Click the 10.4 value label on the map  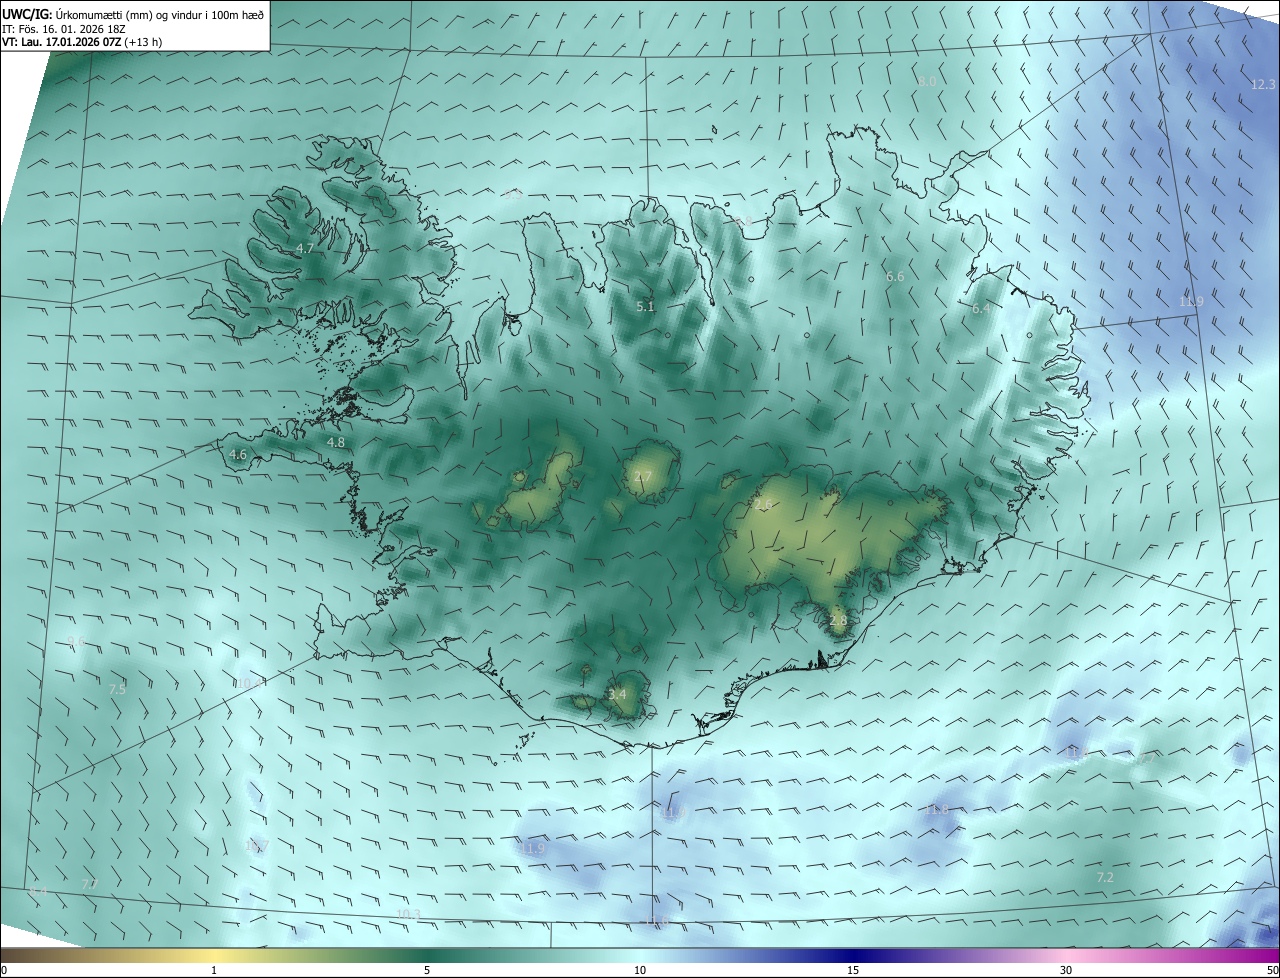[249, 683]
